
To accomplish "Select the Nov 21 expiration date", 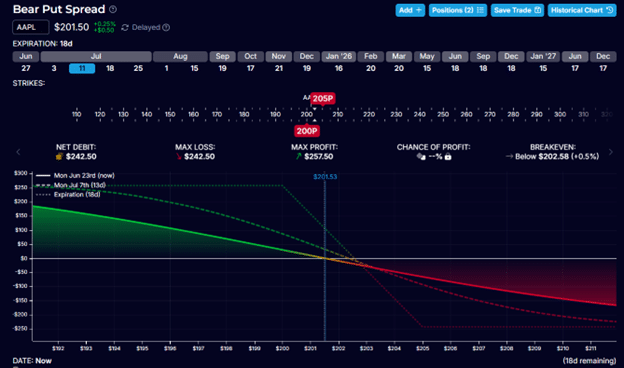I will [279, 68].
